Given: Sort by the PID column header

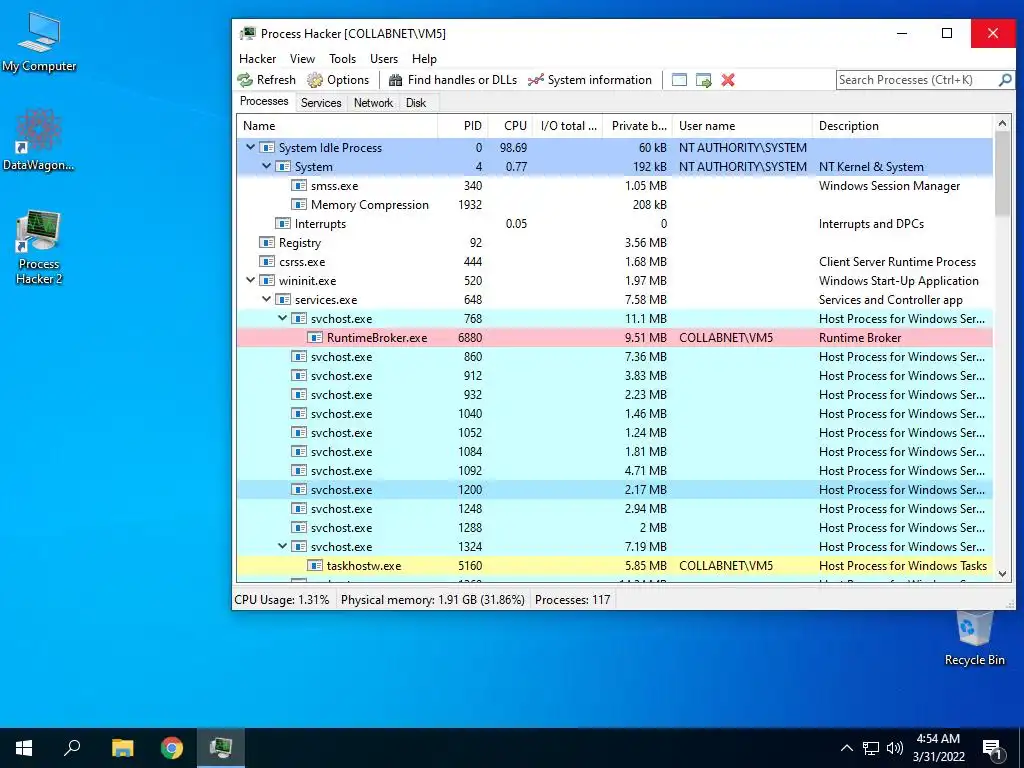Looking at the screenshot, I should click(462, 126).
